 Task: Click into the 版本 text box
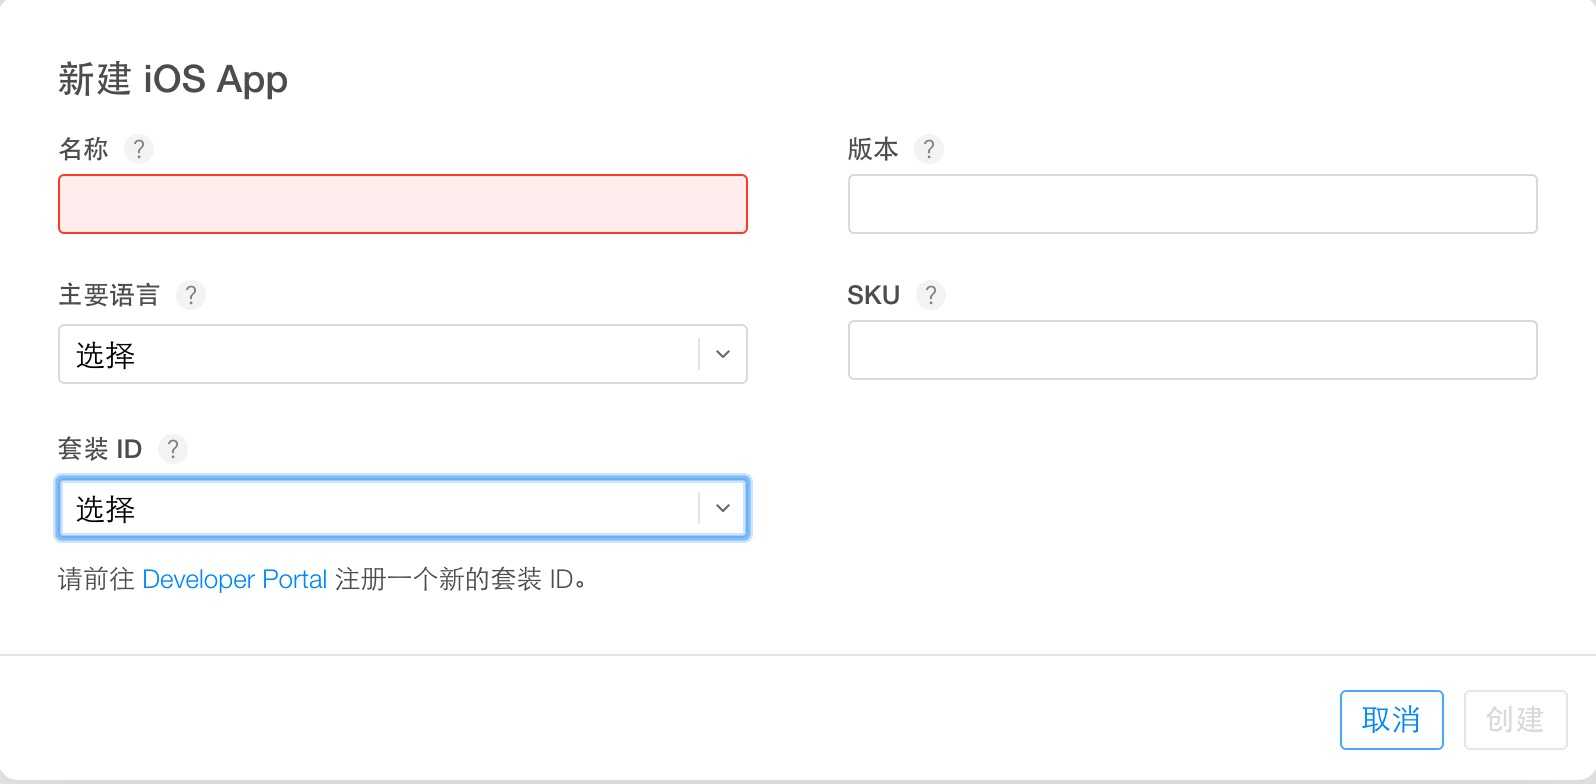pos(1192,204)
